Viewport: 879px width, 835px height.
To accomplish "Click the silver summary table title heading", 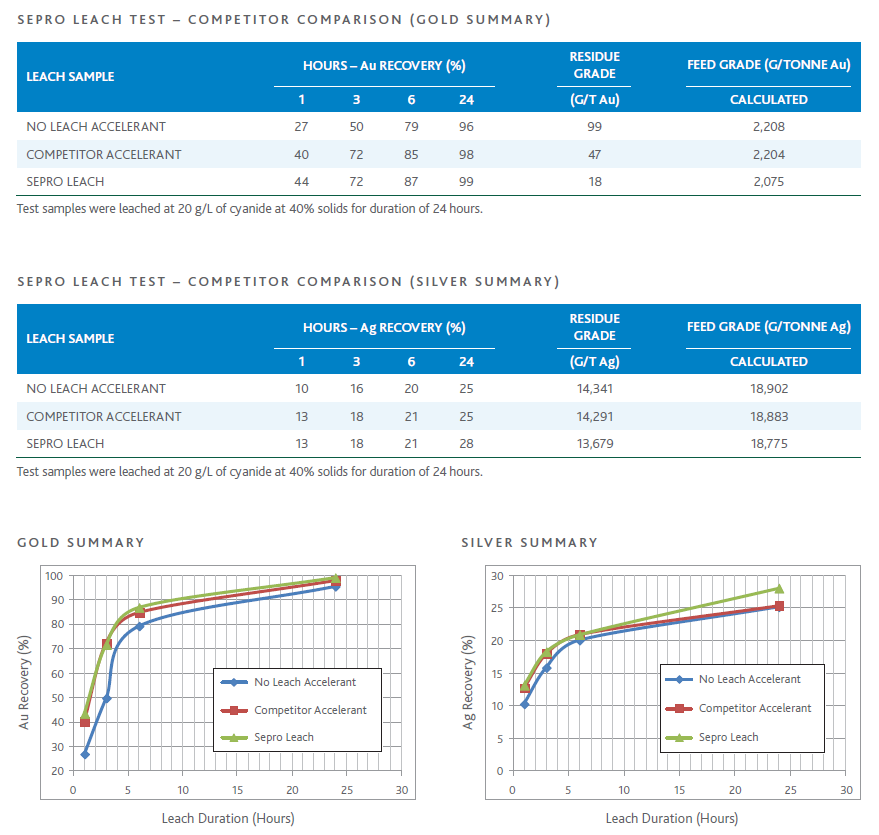I will tap(288, 281).
